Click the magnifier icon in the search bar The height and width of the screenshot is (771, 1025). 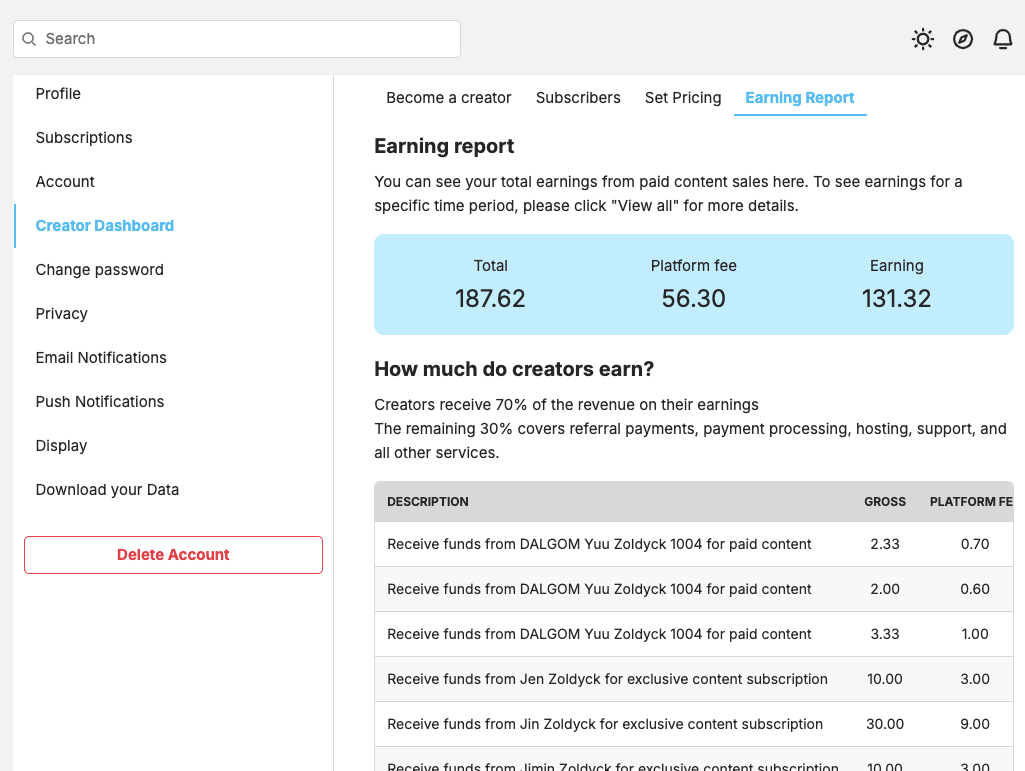(x=29, y=39)
